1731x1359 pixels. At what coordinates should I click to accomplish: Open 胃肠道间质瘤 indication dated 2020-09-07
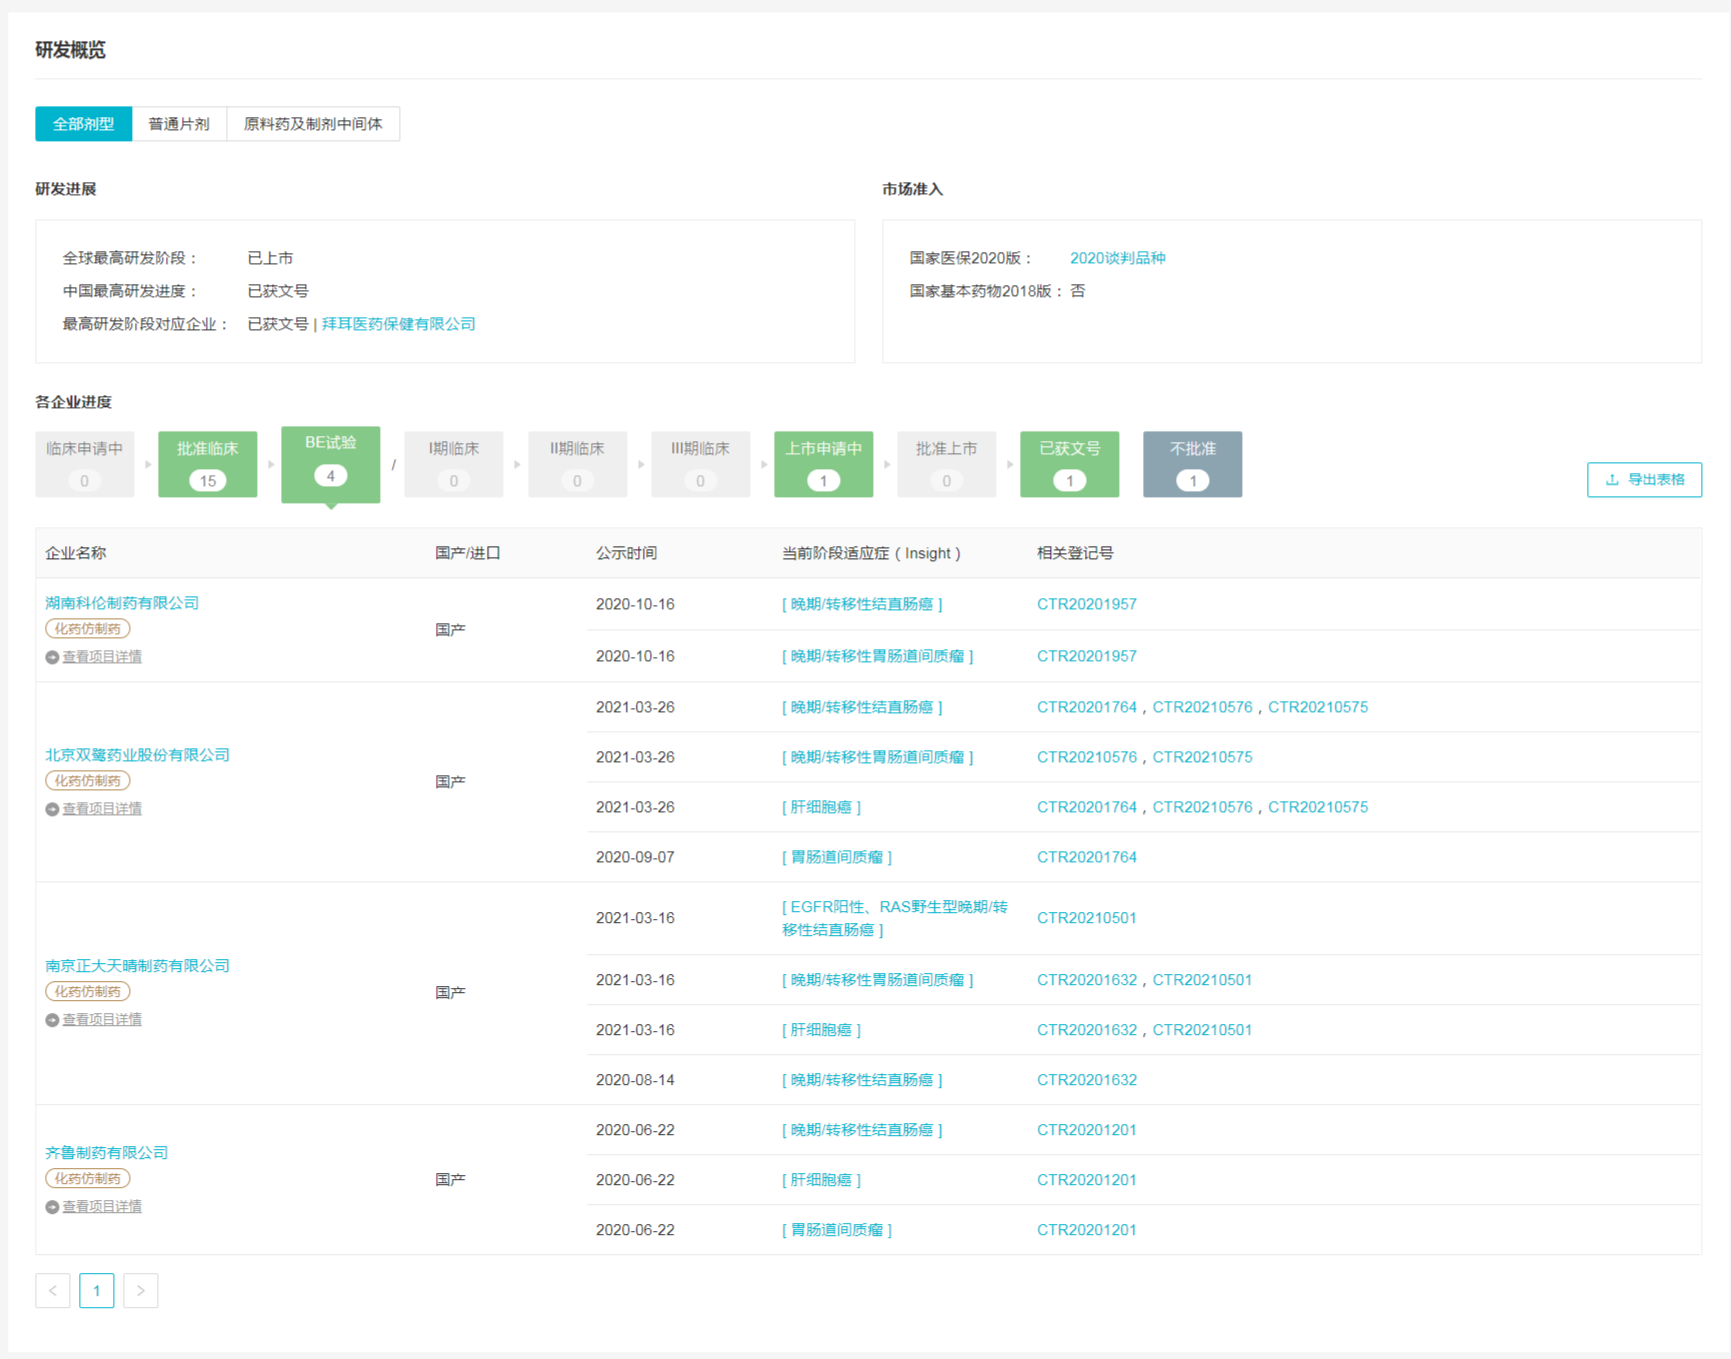(x=837, y=857)
